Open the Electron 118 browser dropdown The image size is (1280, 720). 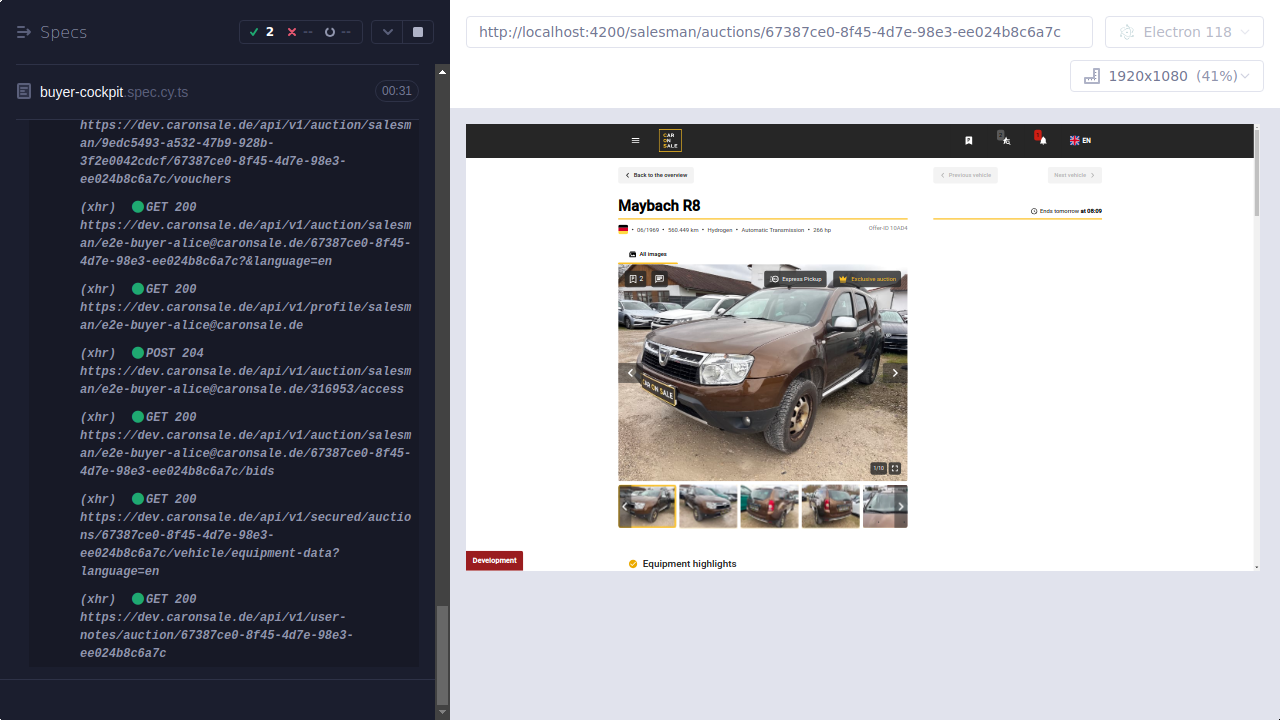1184,31
